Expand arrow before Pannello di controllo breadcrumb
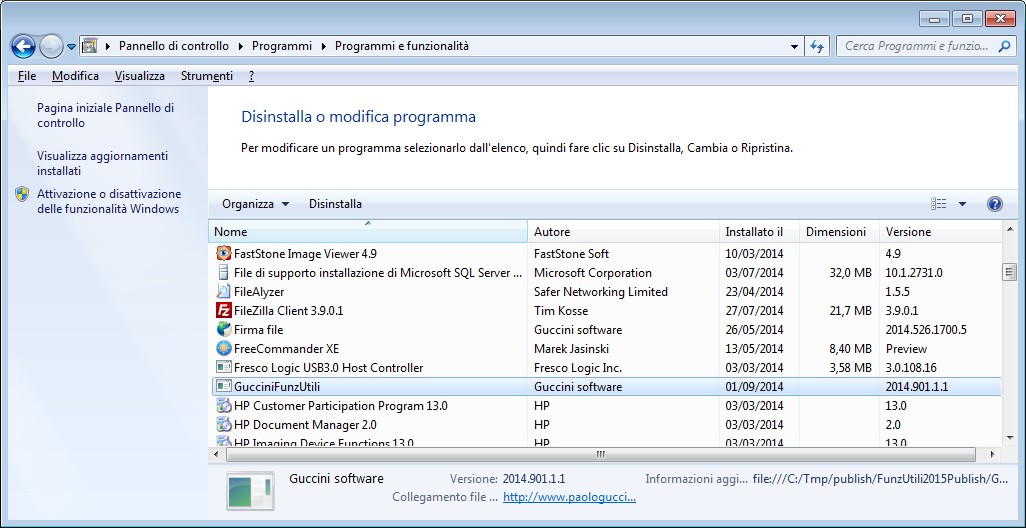 click(107, 46)
